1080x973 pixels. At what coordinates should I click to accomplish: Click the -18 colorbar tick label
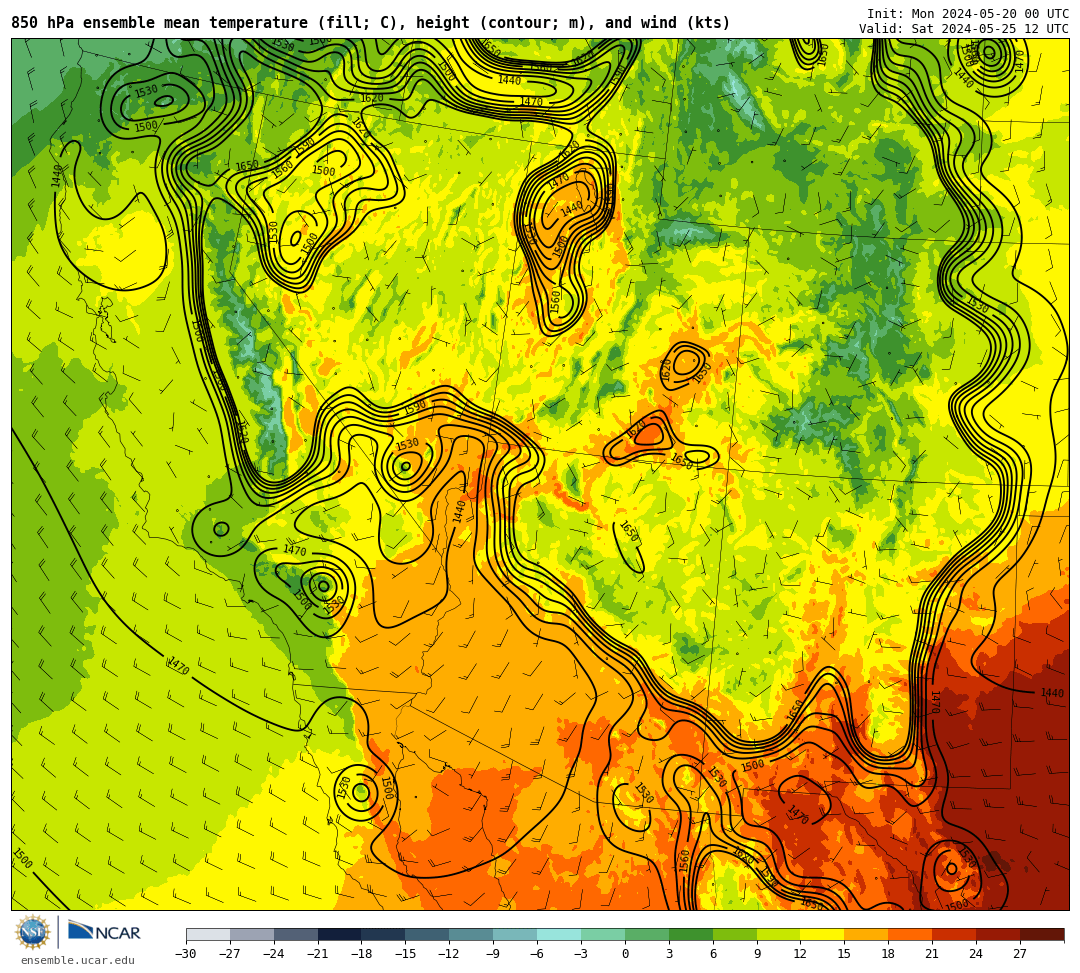pyautogui.click(x=362, y=954)
